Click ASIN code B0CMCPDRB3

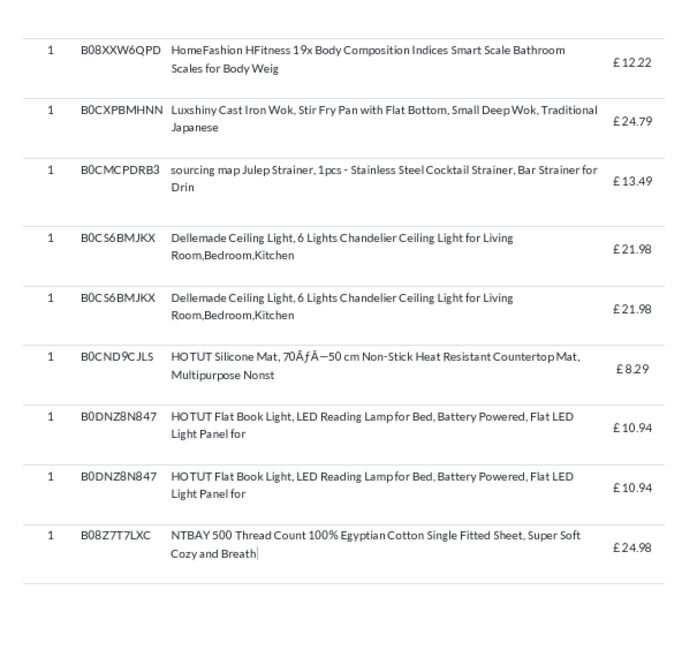pyautogui.click(x=120, y=170)
